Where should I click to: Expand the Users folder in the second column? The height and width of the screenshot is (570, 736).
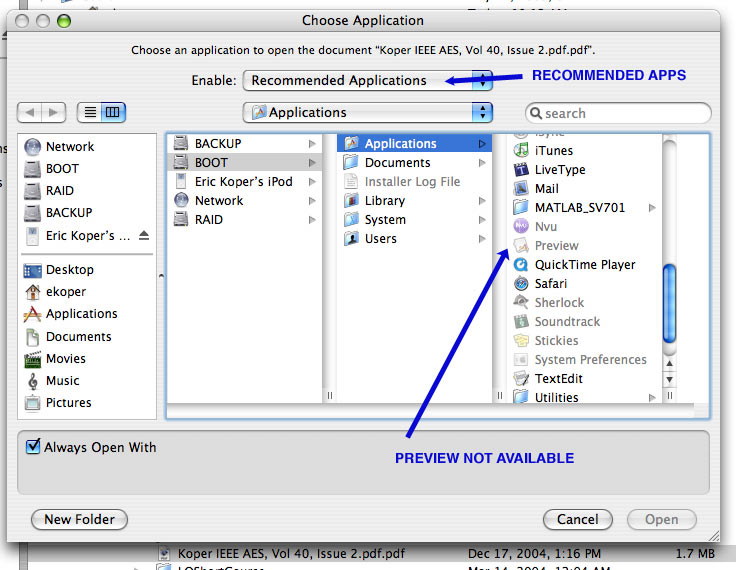pyautogui.click(x=482, y=239)
